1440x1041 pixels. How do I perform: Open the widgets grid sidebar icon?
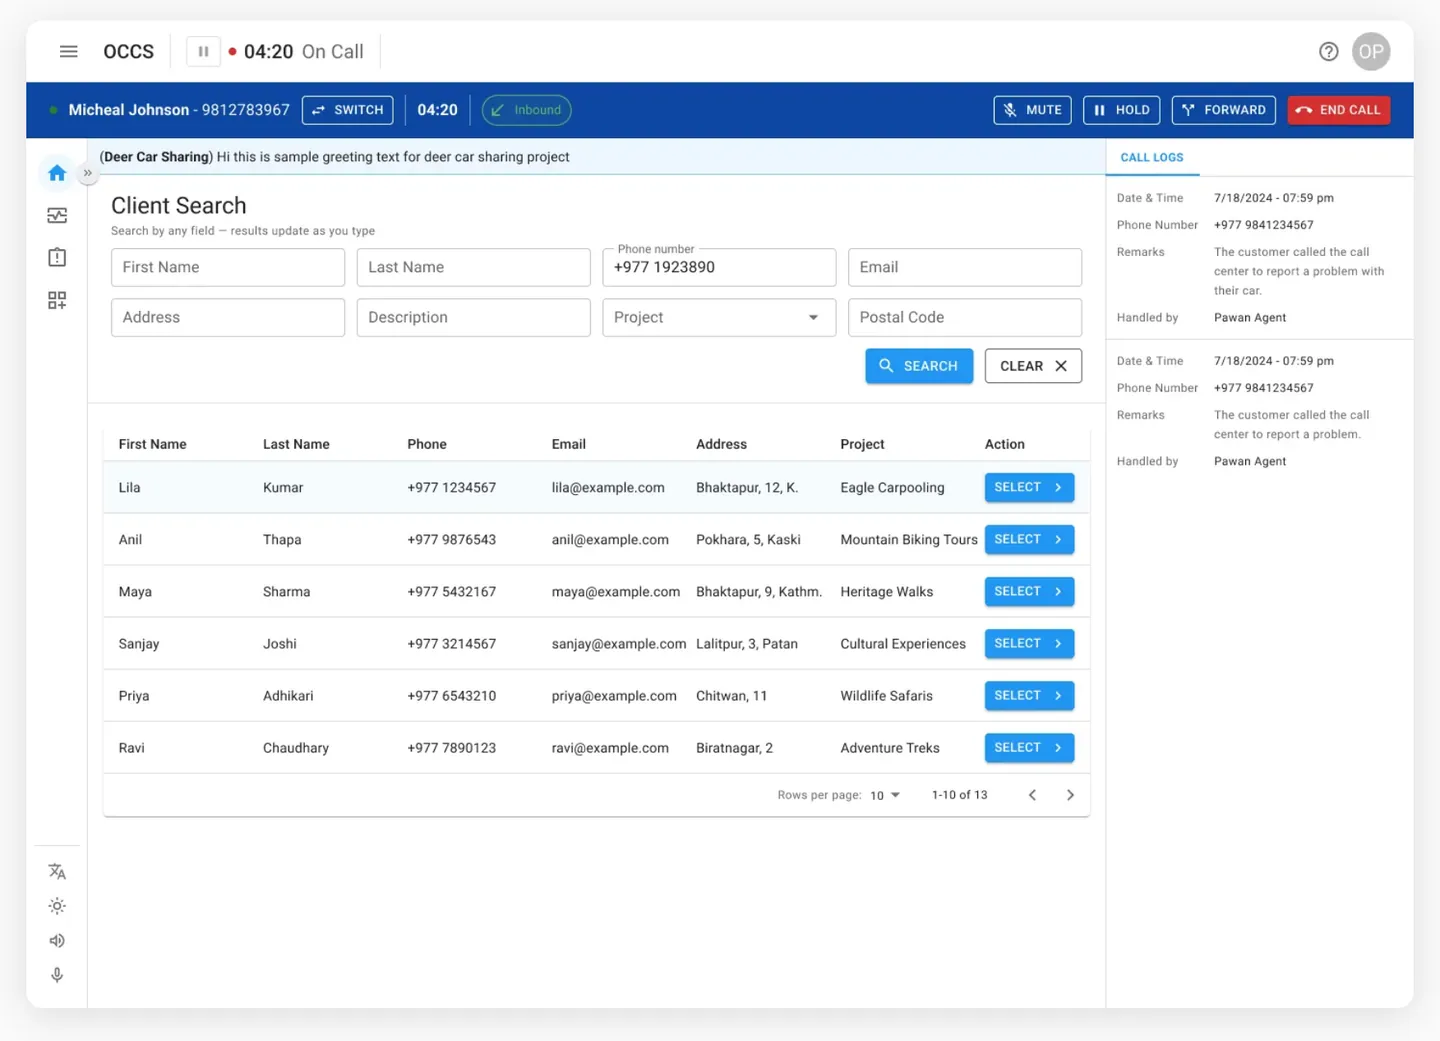[x=57, y=300]
